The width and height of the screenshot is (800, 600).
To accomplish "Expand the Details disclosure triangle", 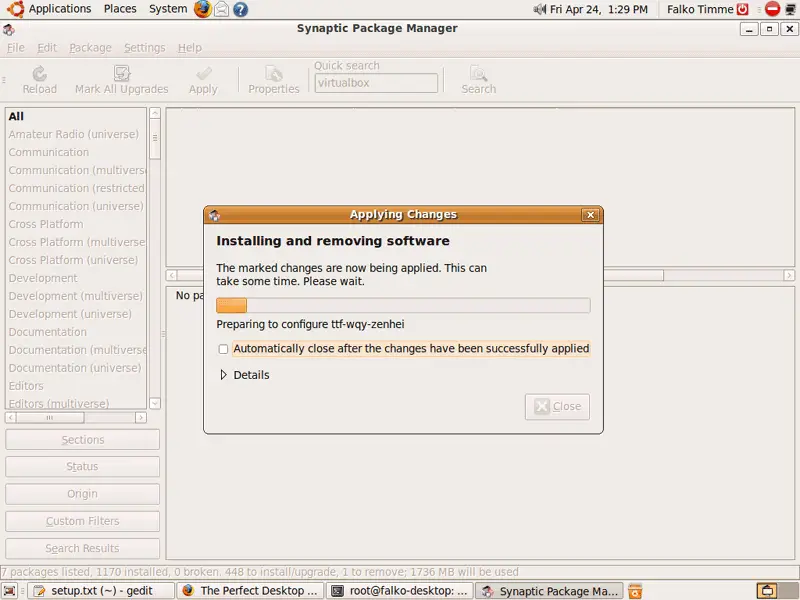I will point(223,375).
